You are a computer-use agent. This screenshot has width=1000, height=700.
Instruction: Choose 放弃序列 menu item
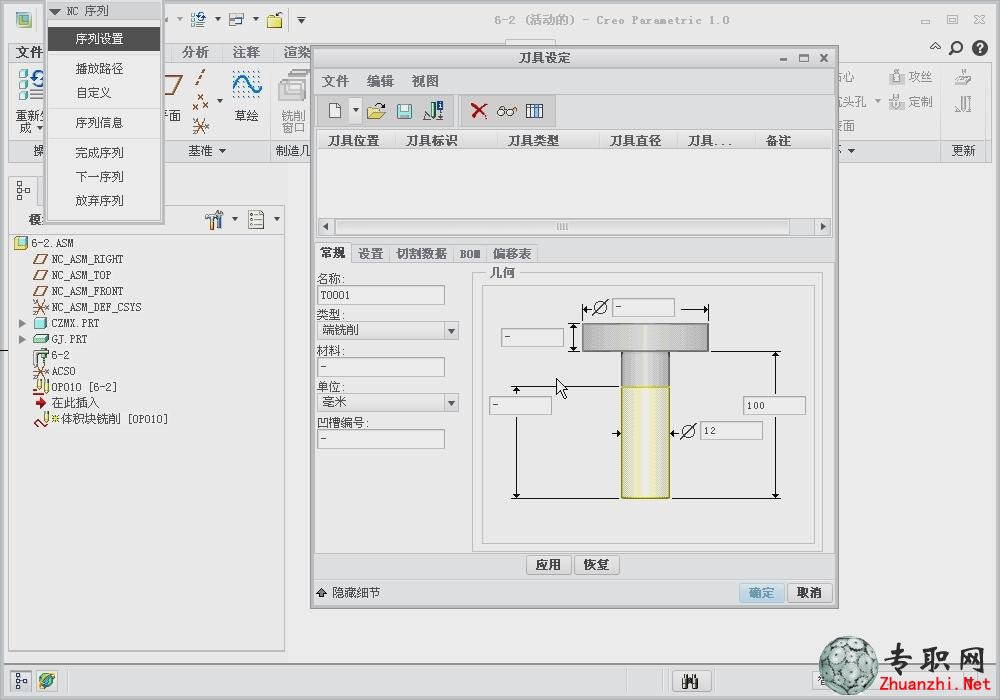(99, 201)
